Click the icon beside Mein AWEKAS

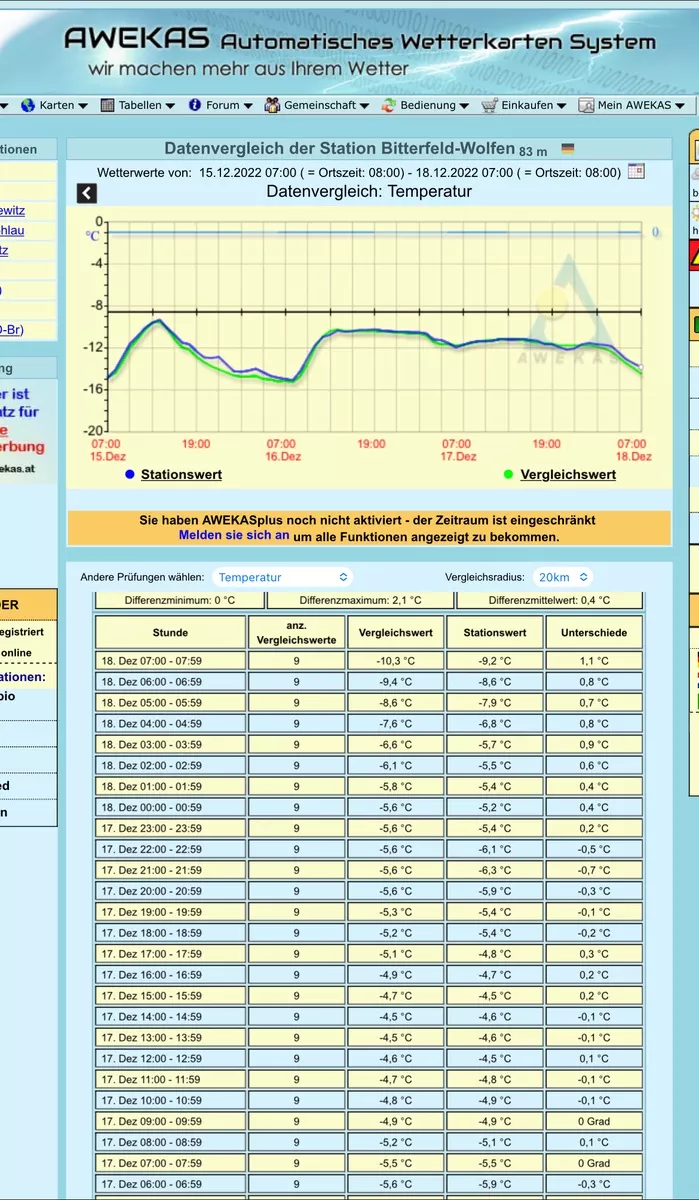[x=586, y=105]
